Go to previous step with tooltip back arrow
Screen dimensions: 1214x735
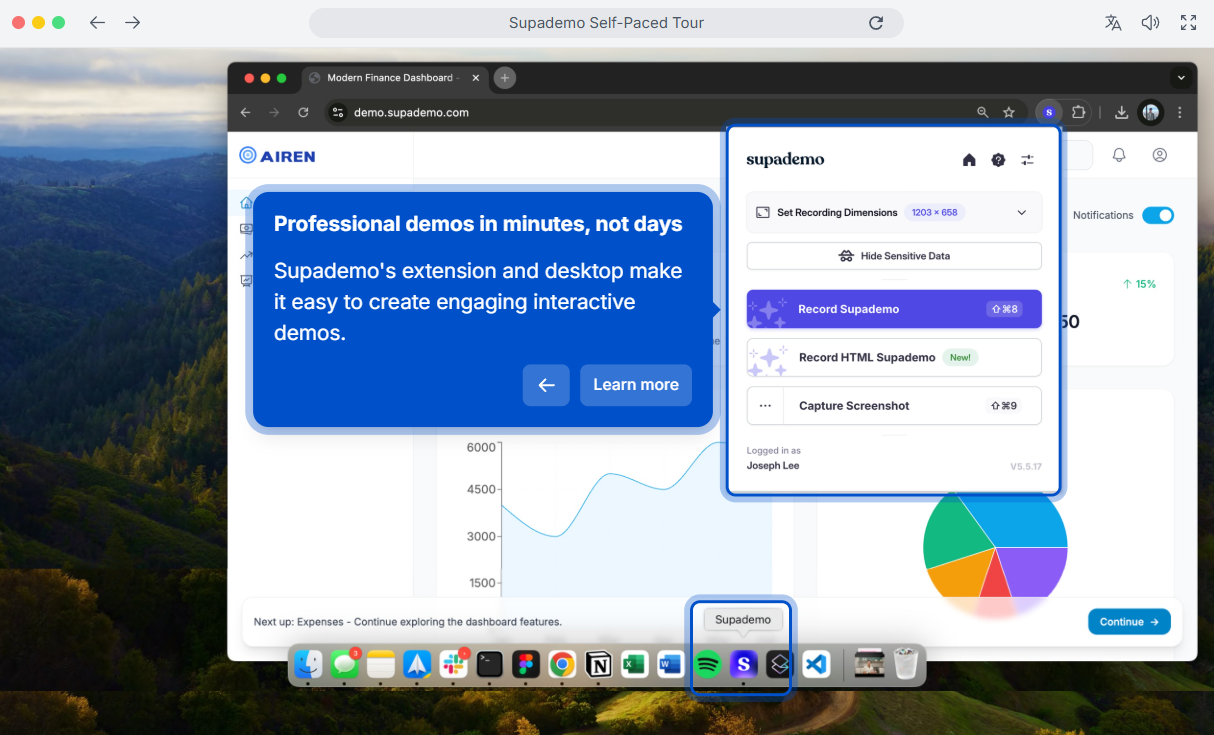coord(546,385)
